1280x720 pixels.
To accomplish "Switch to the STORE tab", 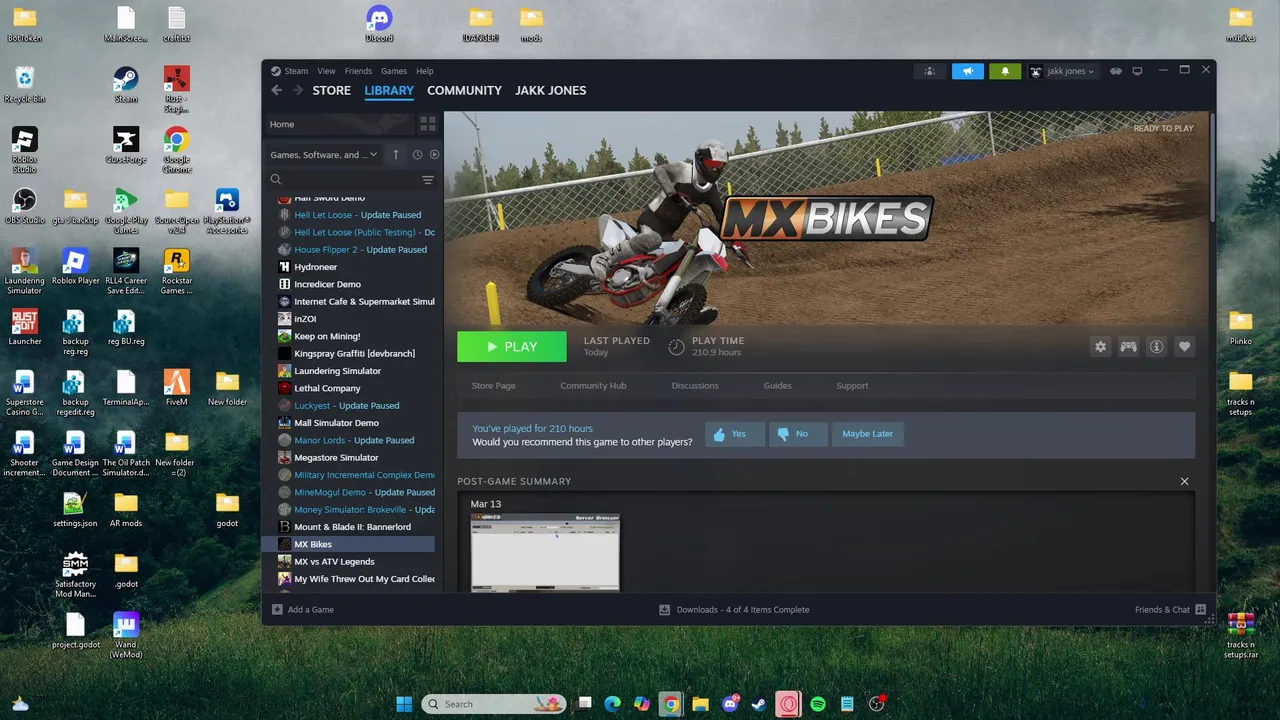I will point(332,90).
